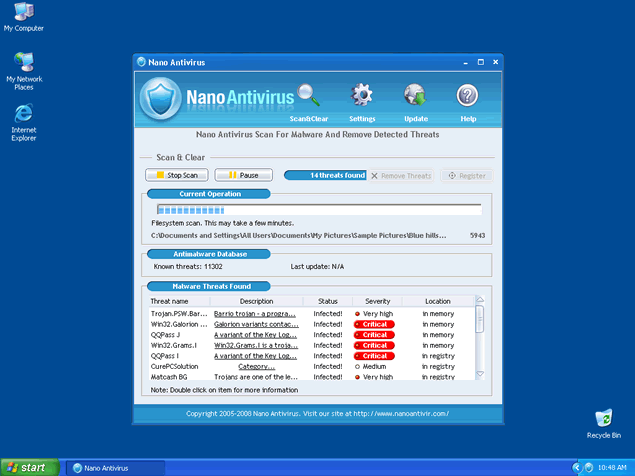Sort the list by Severity column header
635x476 pixels.
click(x=377, y=301)
